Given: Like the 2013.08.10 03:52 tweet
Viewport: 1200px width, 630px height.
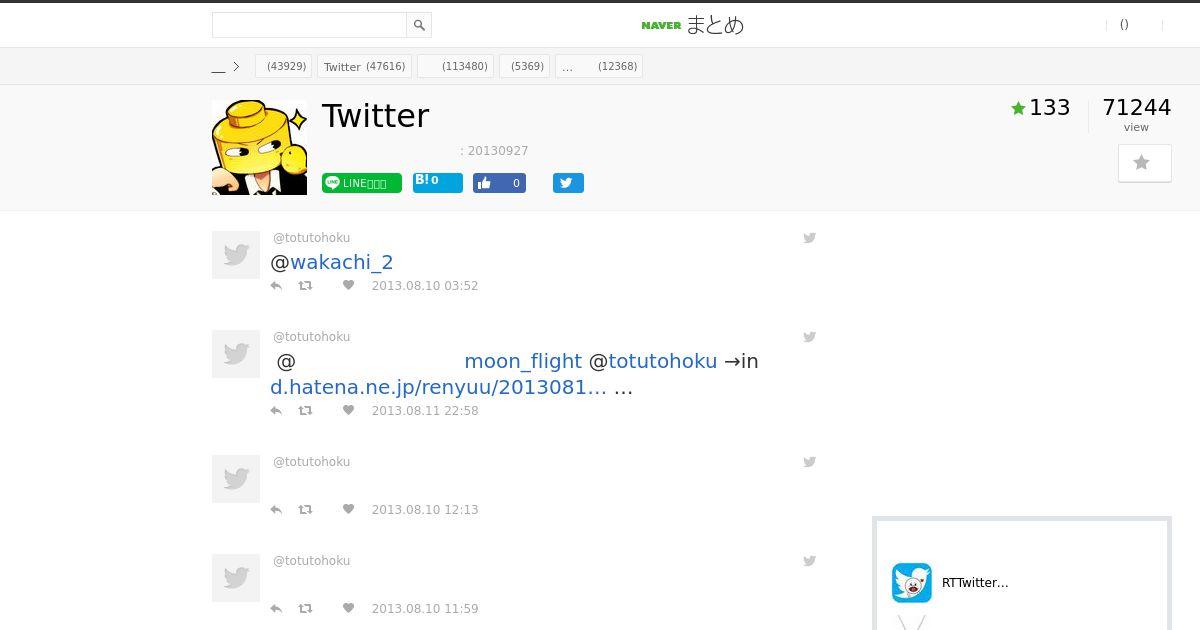Looking at the screenshot, I should tap(348, 286).
